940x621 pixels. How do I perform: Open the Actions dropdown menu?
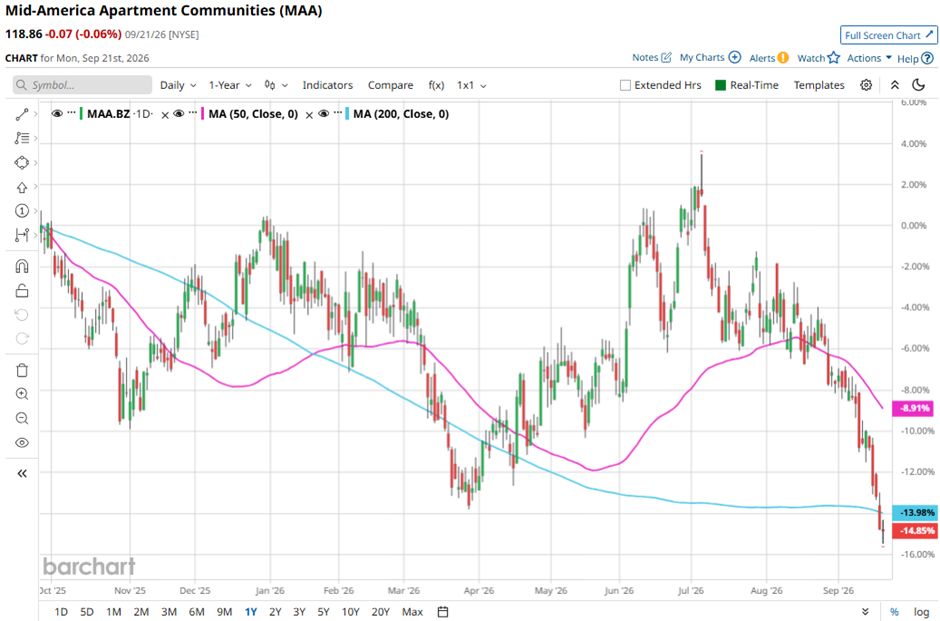tap(869, 58)
